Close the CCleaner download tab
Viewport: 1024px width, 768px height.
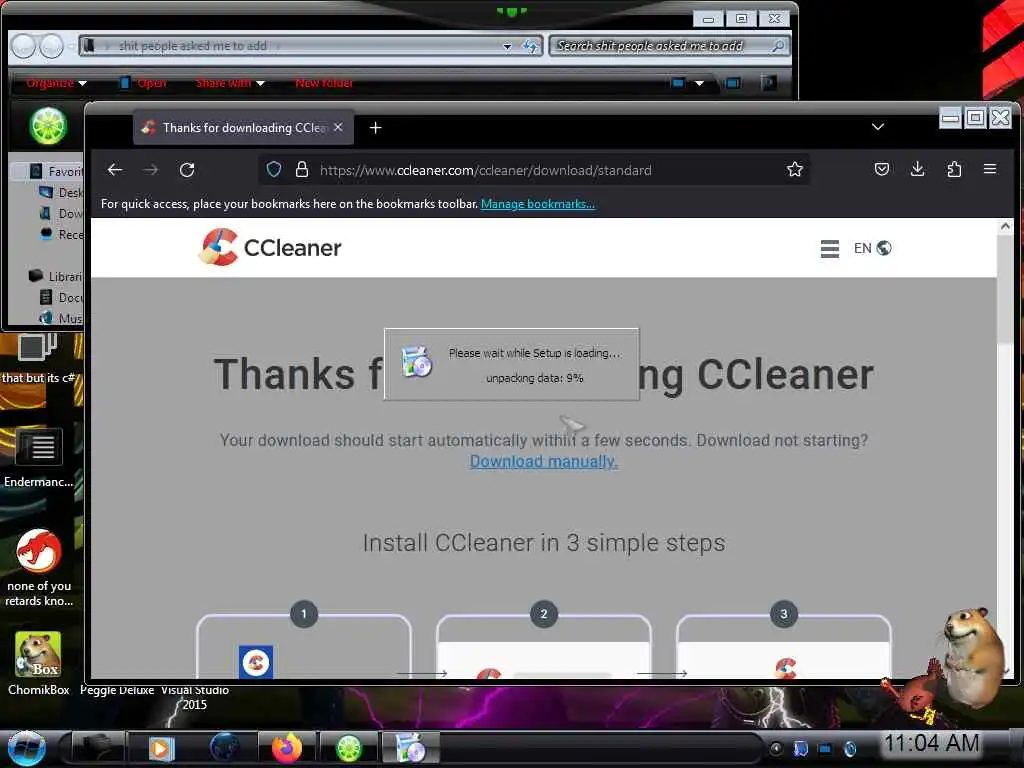point(338,127)
